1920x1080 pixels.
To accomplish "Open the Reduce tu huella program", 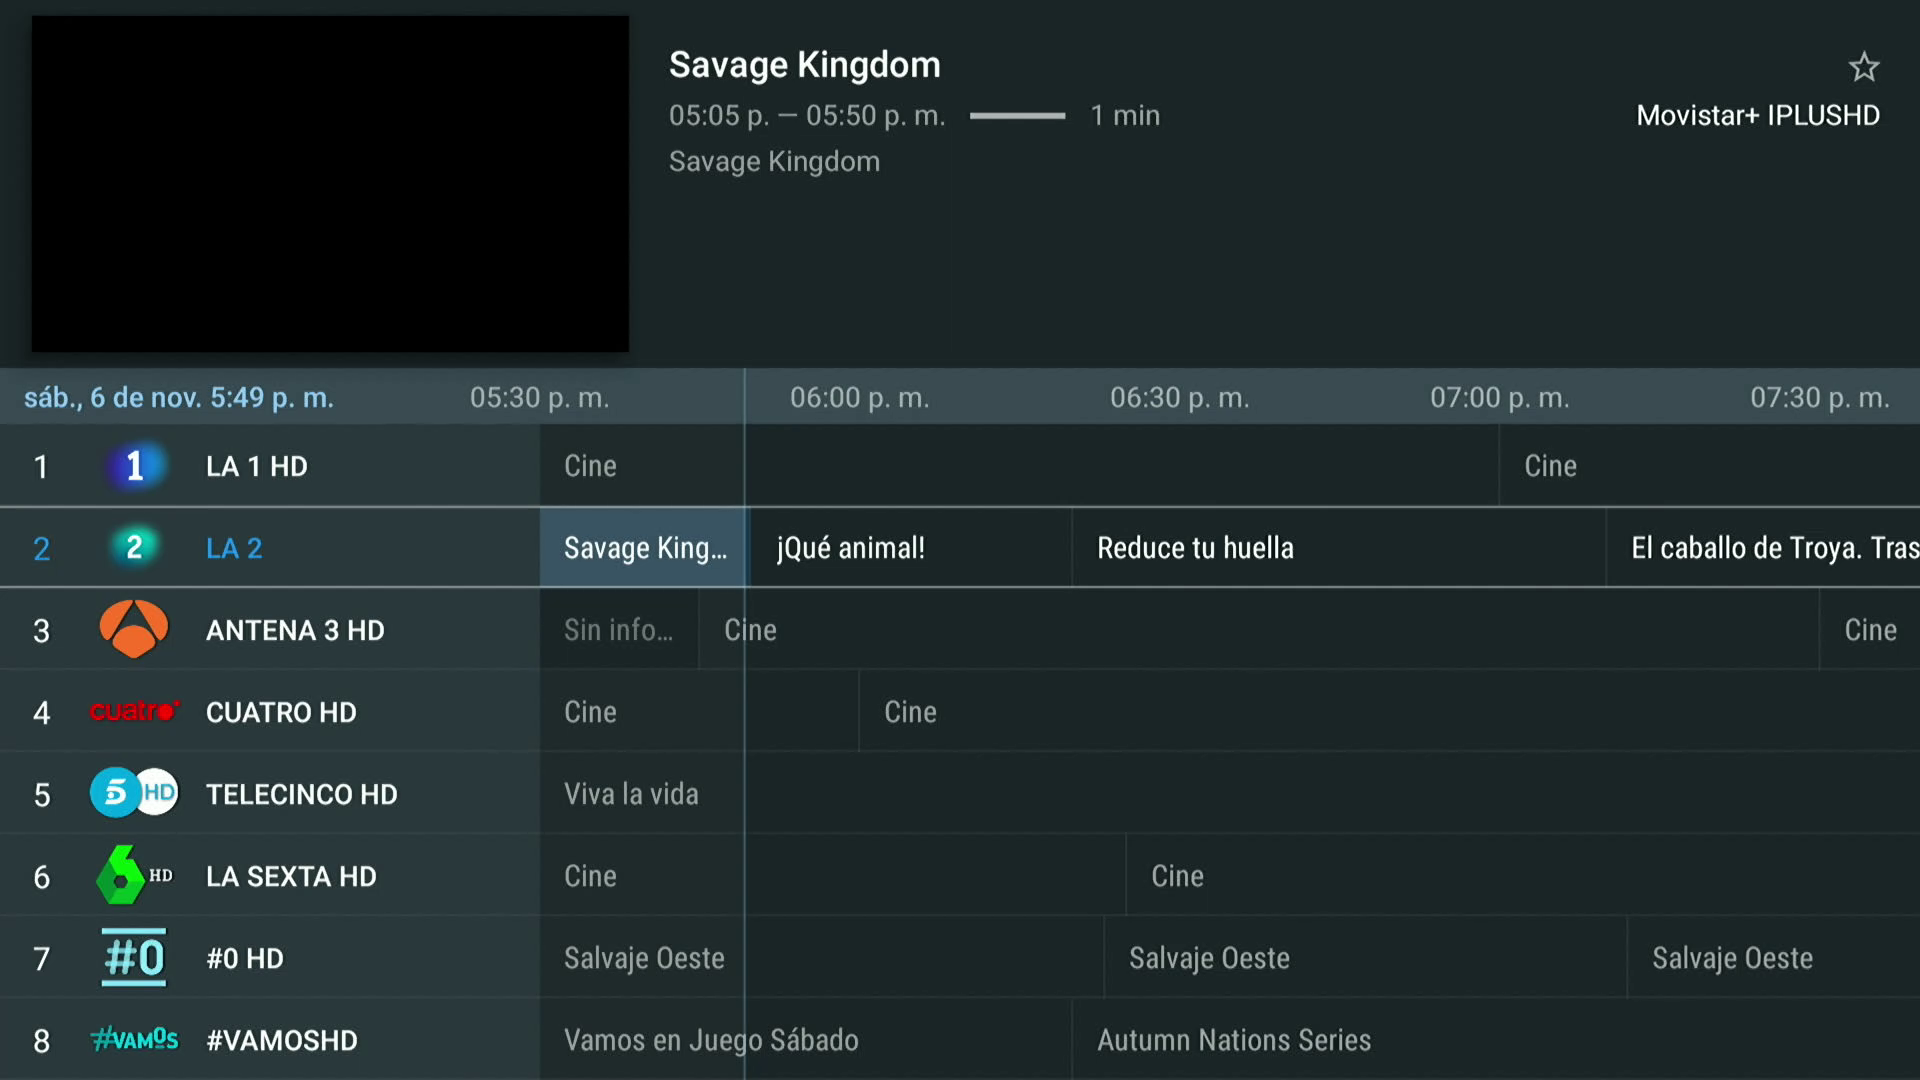I will click(1338, 548).
